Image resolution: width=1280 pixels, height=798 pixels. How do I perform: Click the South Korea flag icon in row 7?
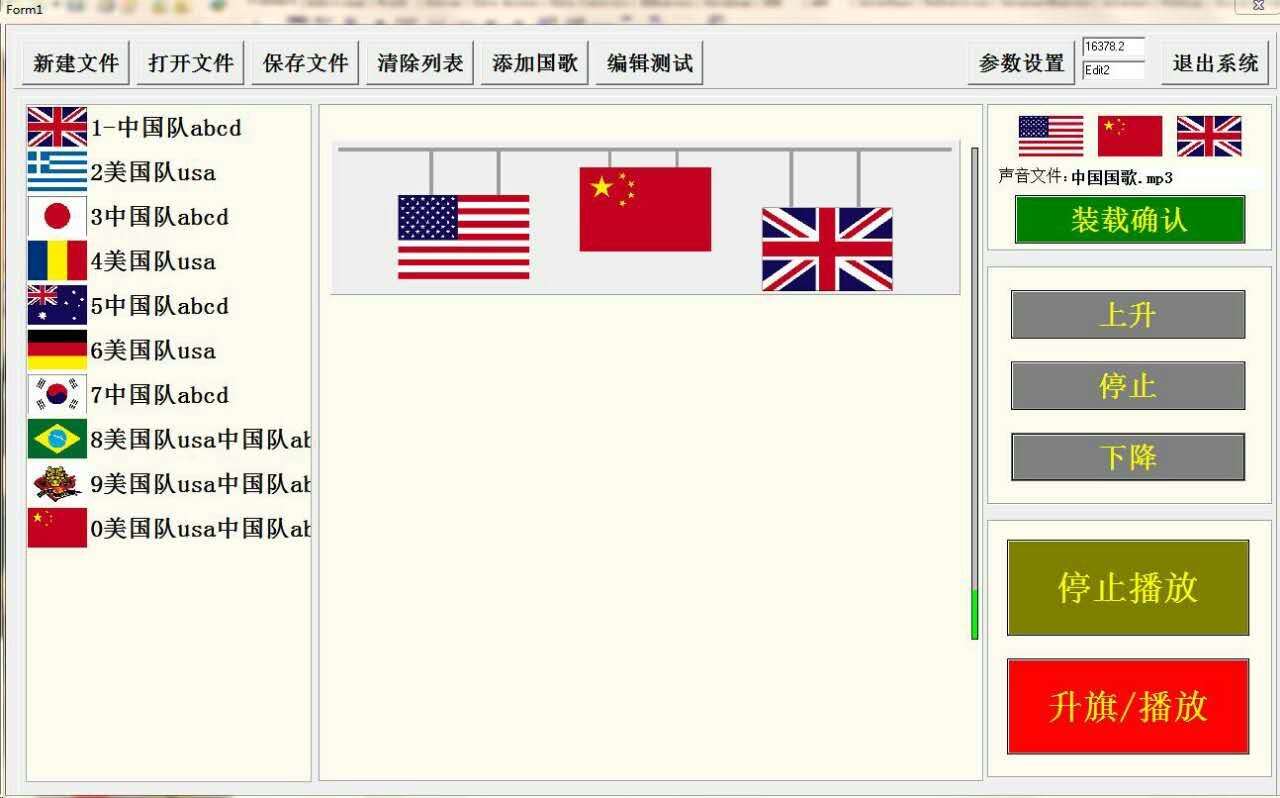pyautogui.click(x=57, y=394)
